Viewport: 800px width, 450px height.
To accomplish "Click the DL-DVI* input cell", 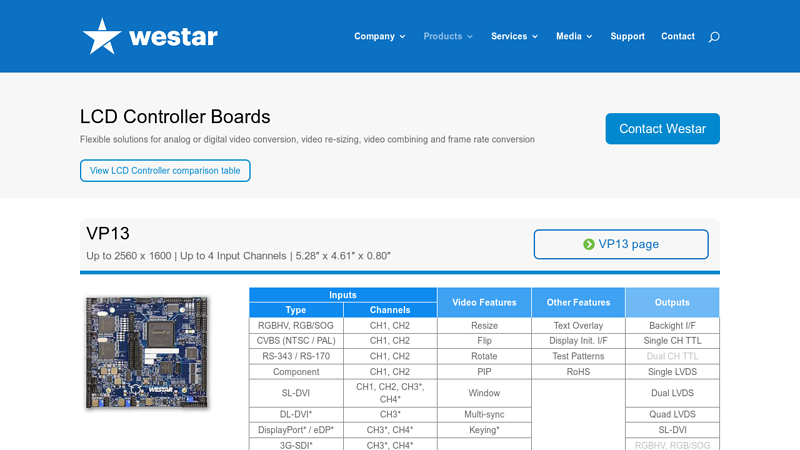I will point(296,414).
